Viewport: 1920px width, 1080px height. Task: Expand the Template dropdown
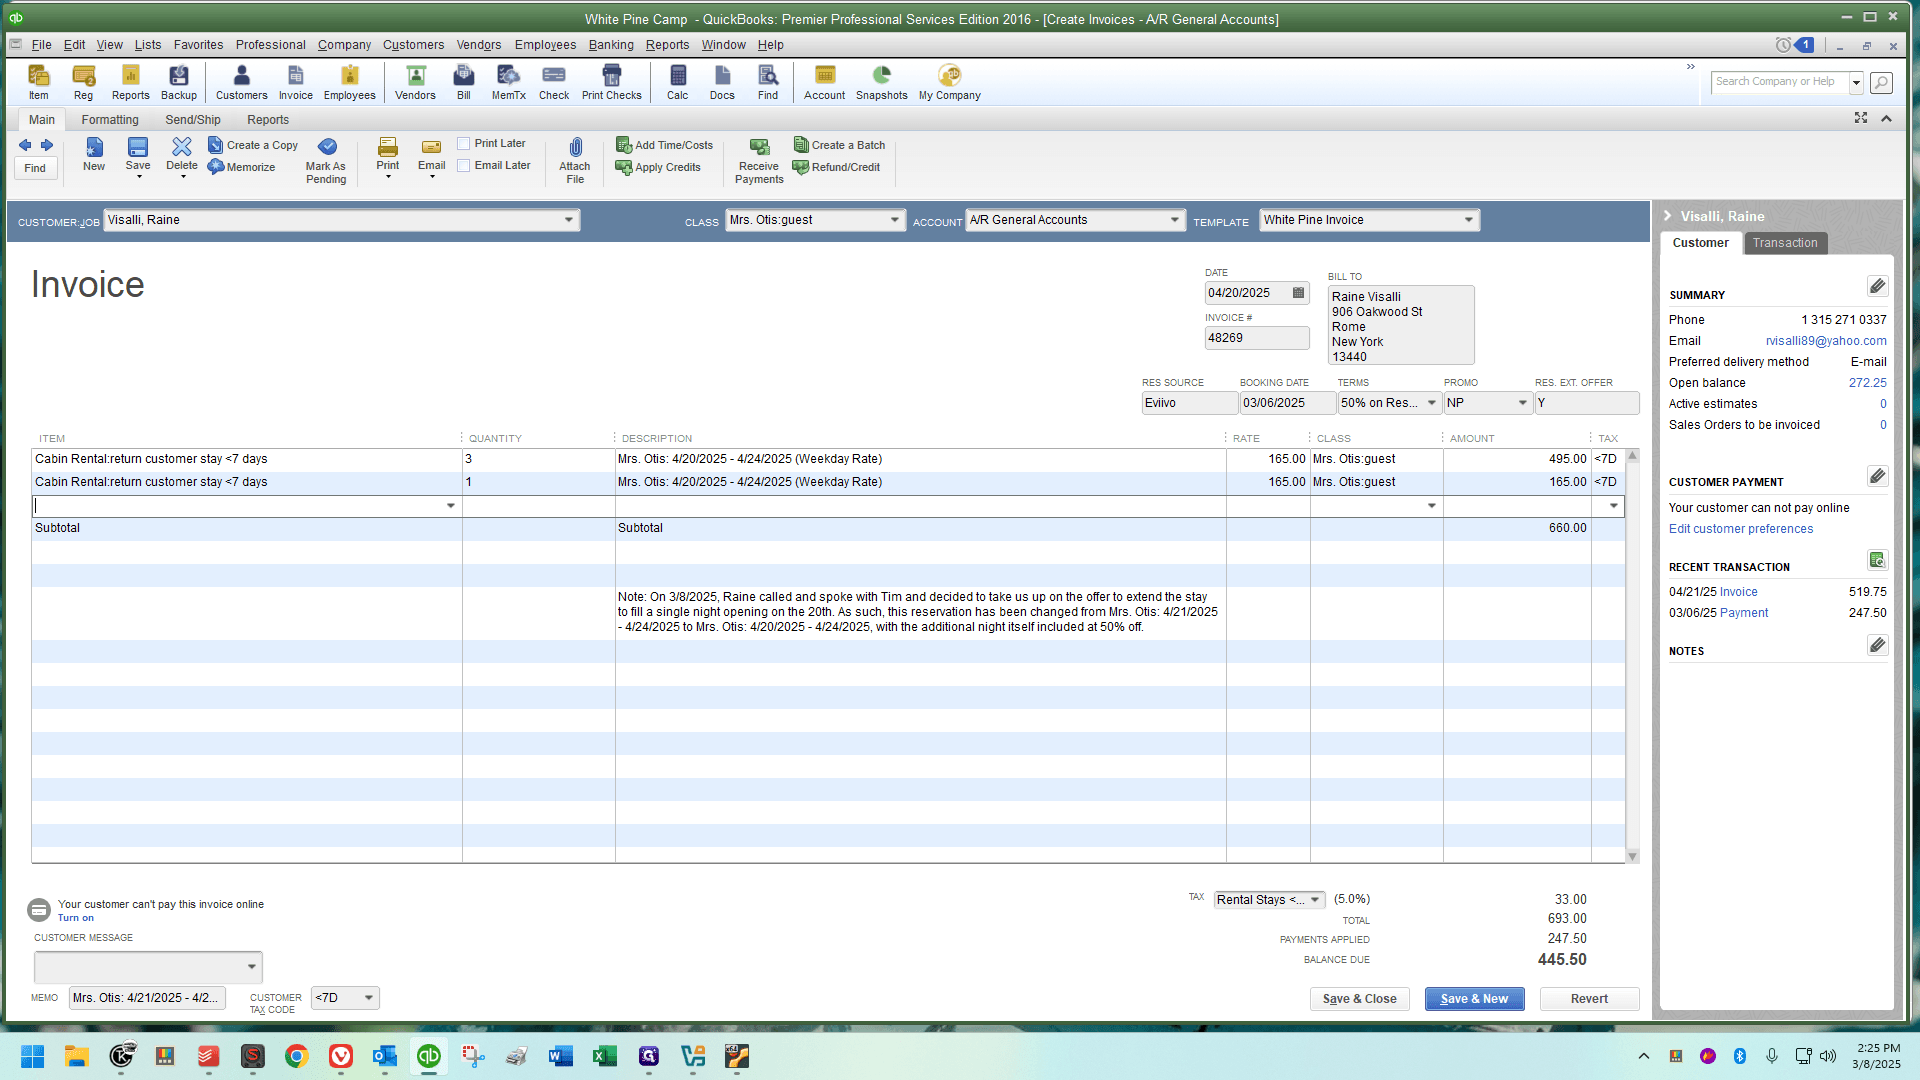1468,220
